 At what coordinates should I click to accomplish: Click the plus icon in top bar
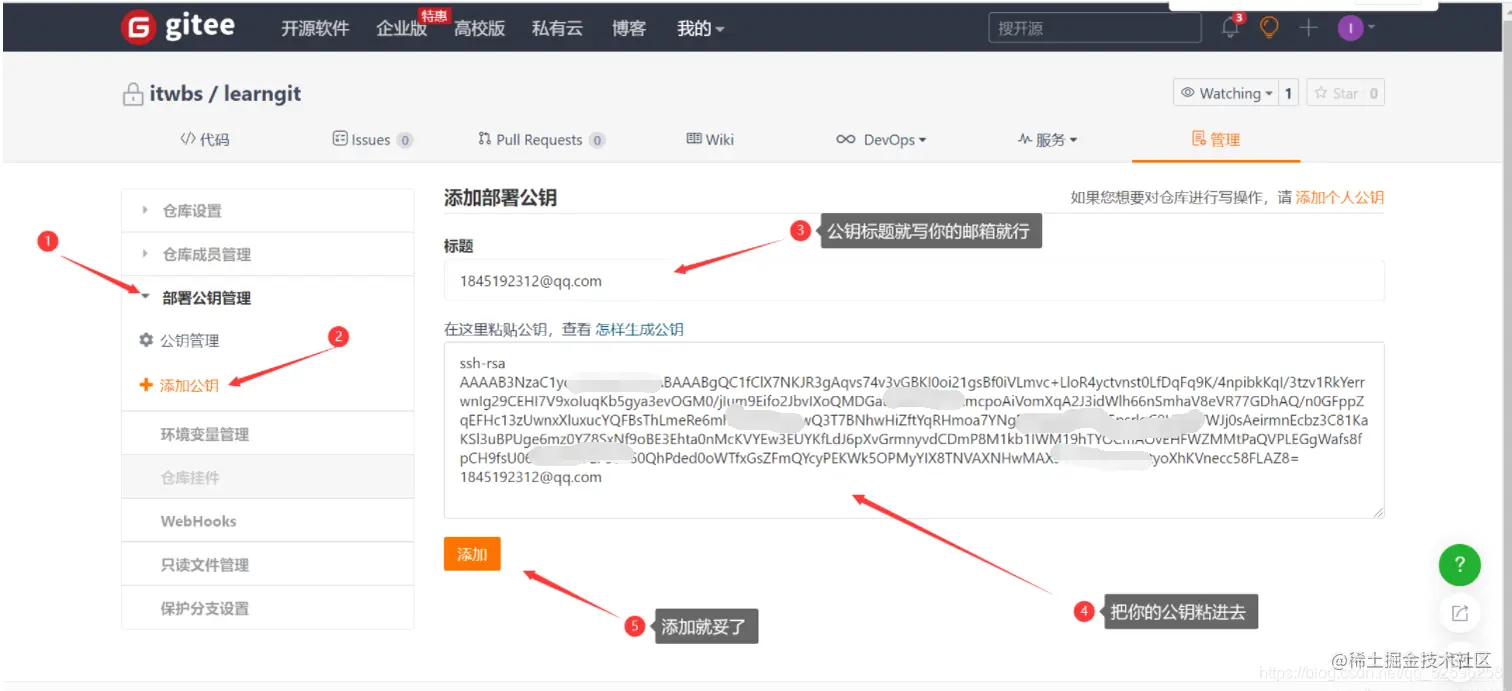point(1308,28)
